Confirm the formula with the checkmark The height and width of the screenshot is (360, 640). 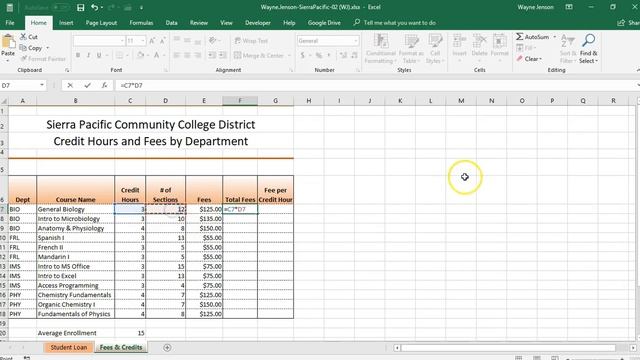click(87, 85)
